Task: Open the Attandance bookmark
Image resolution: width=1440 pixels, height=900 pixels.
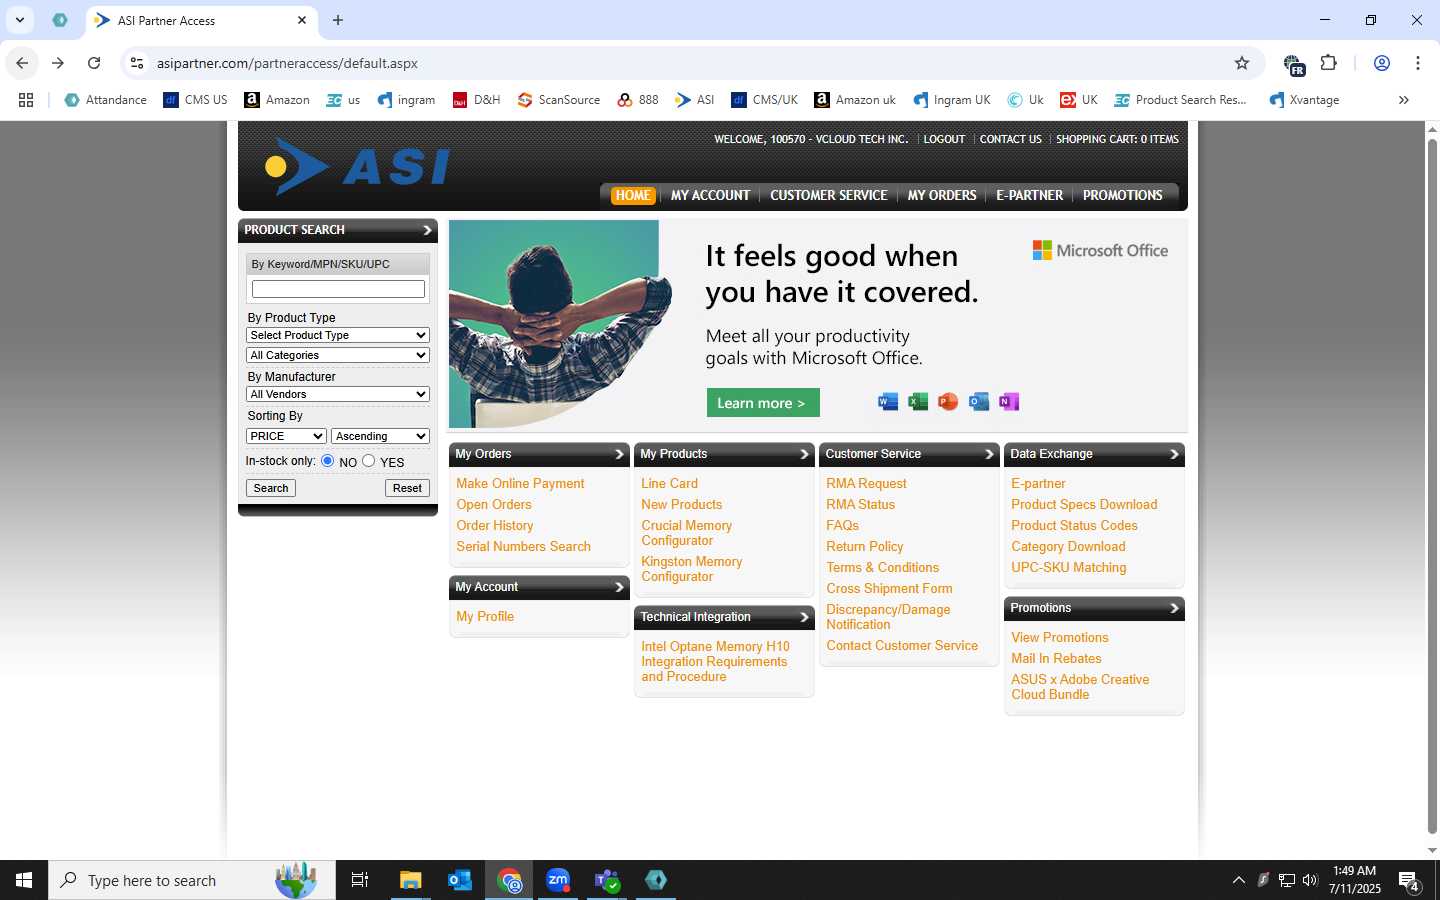Action: coord(105,100)
